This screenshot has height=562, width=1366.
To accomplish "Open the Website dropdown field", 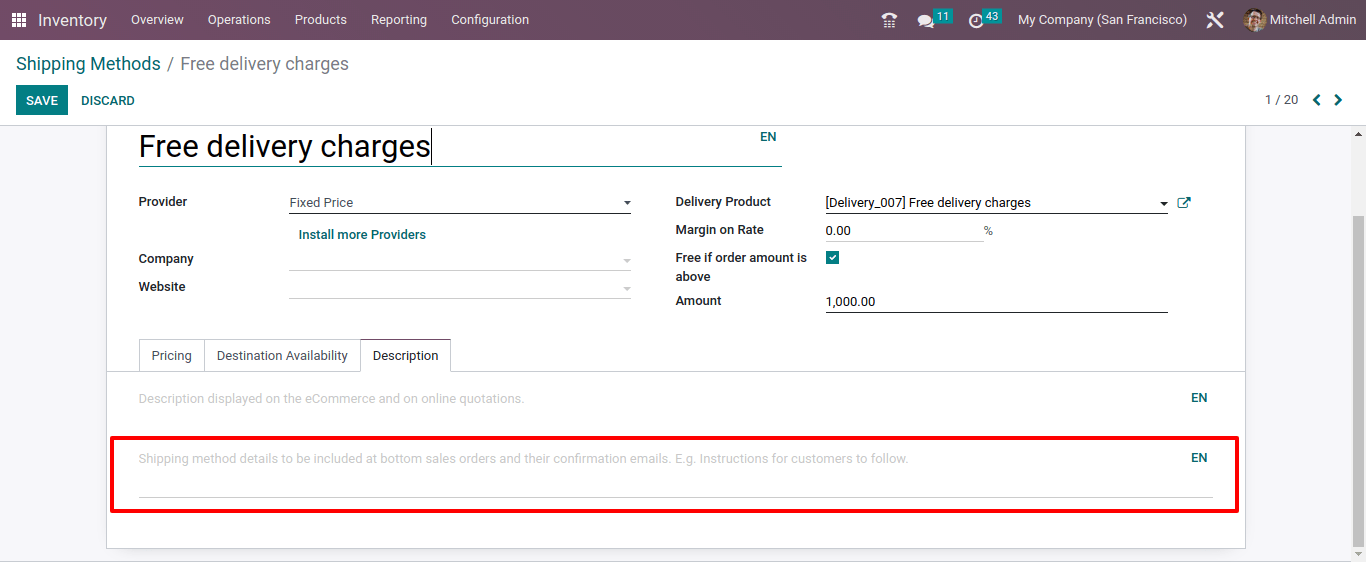I will click(460, 287).
